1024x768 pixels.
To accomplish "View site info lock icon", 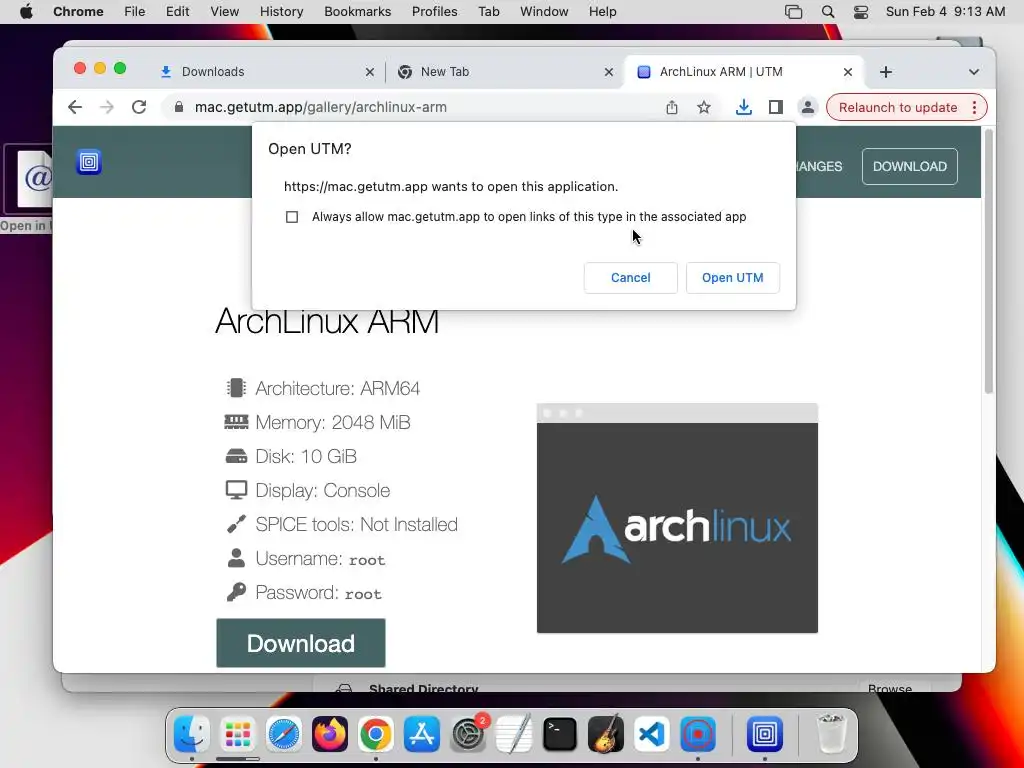I will 178,107.
